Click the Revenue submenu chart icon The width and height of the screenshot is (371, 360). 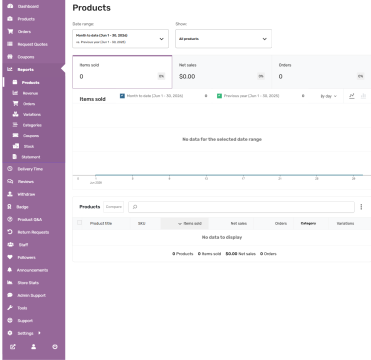15,93
